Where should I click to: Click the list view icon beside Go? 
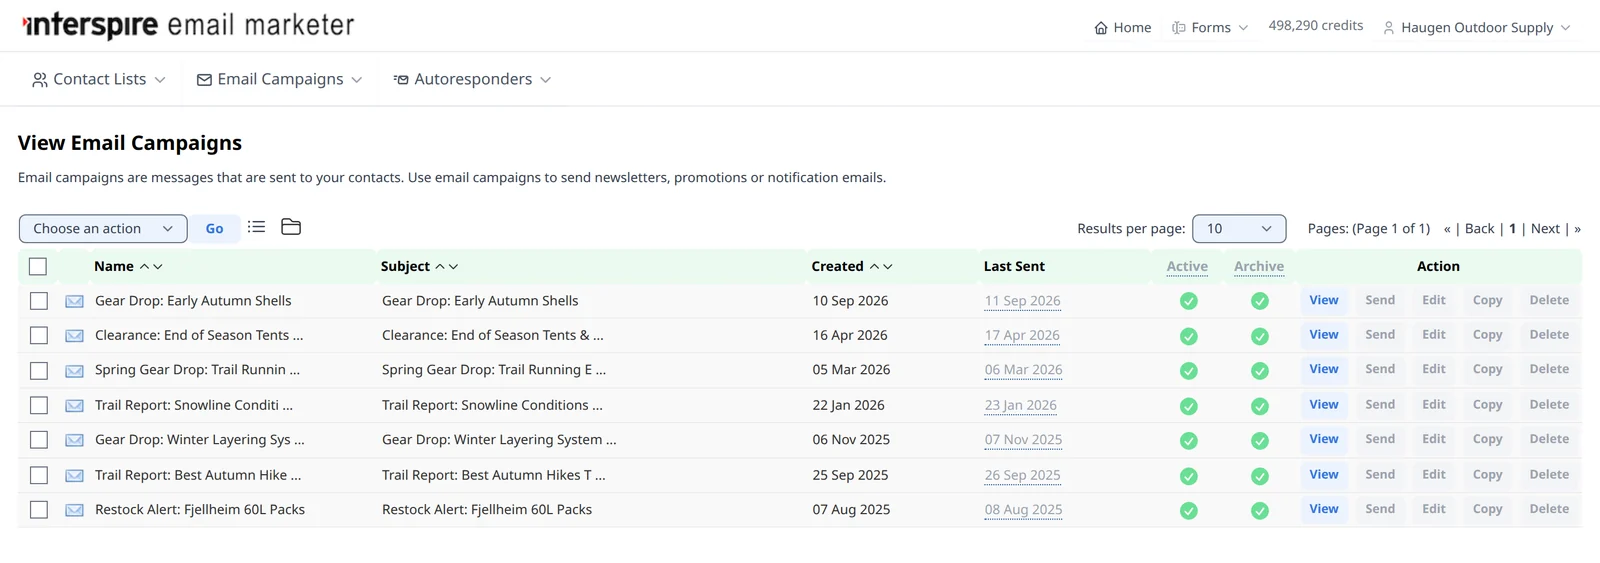[257, 227]
